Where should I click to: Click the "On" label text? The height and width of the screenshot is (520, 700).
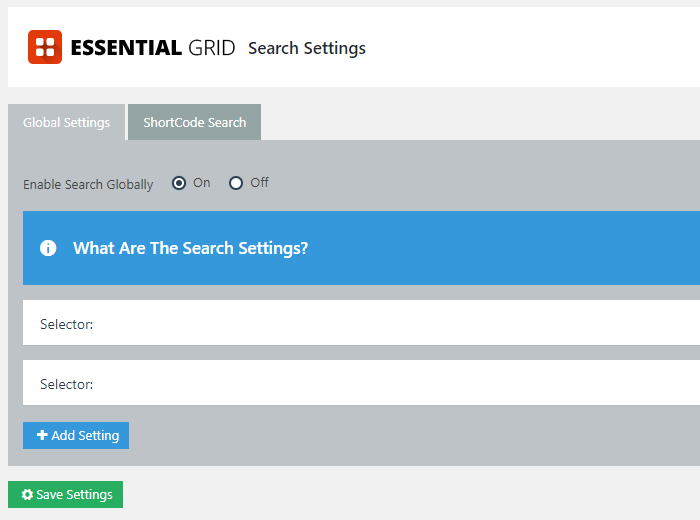pos(202,183)
